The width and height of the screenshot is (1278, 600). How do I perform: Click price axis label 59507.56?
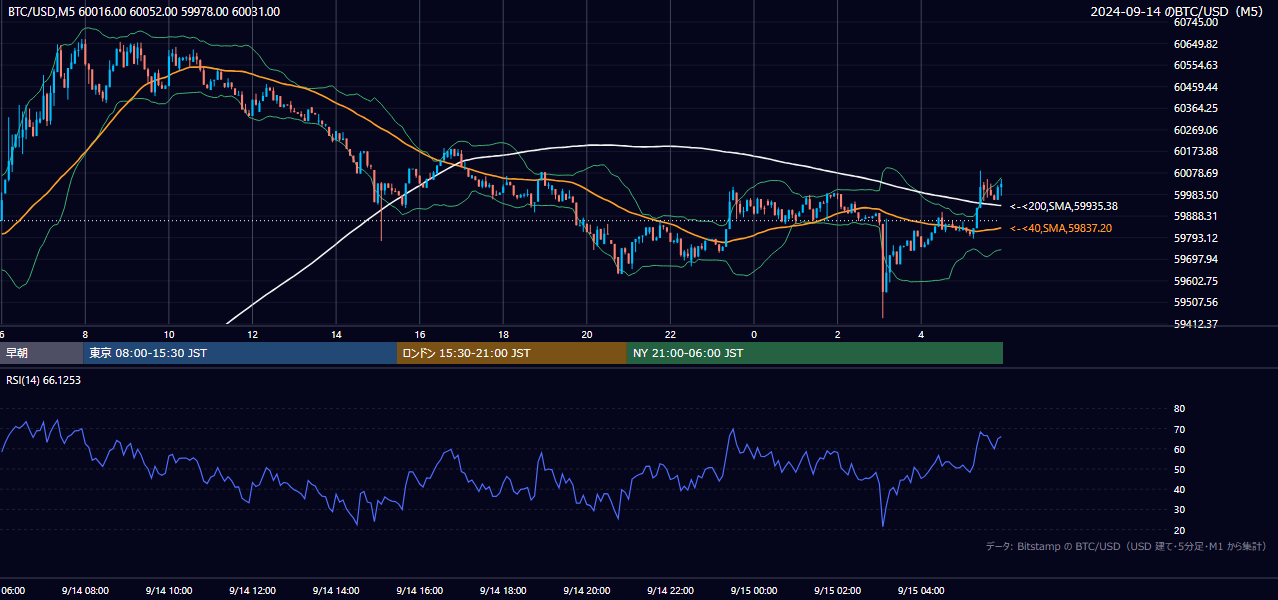[1195, 302]
